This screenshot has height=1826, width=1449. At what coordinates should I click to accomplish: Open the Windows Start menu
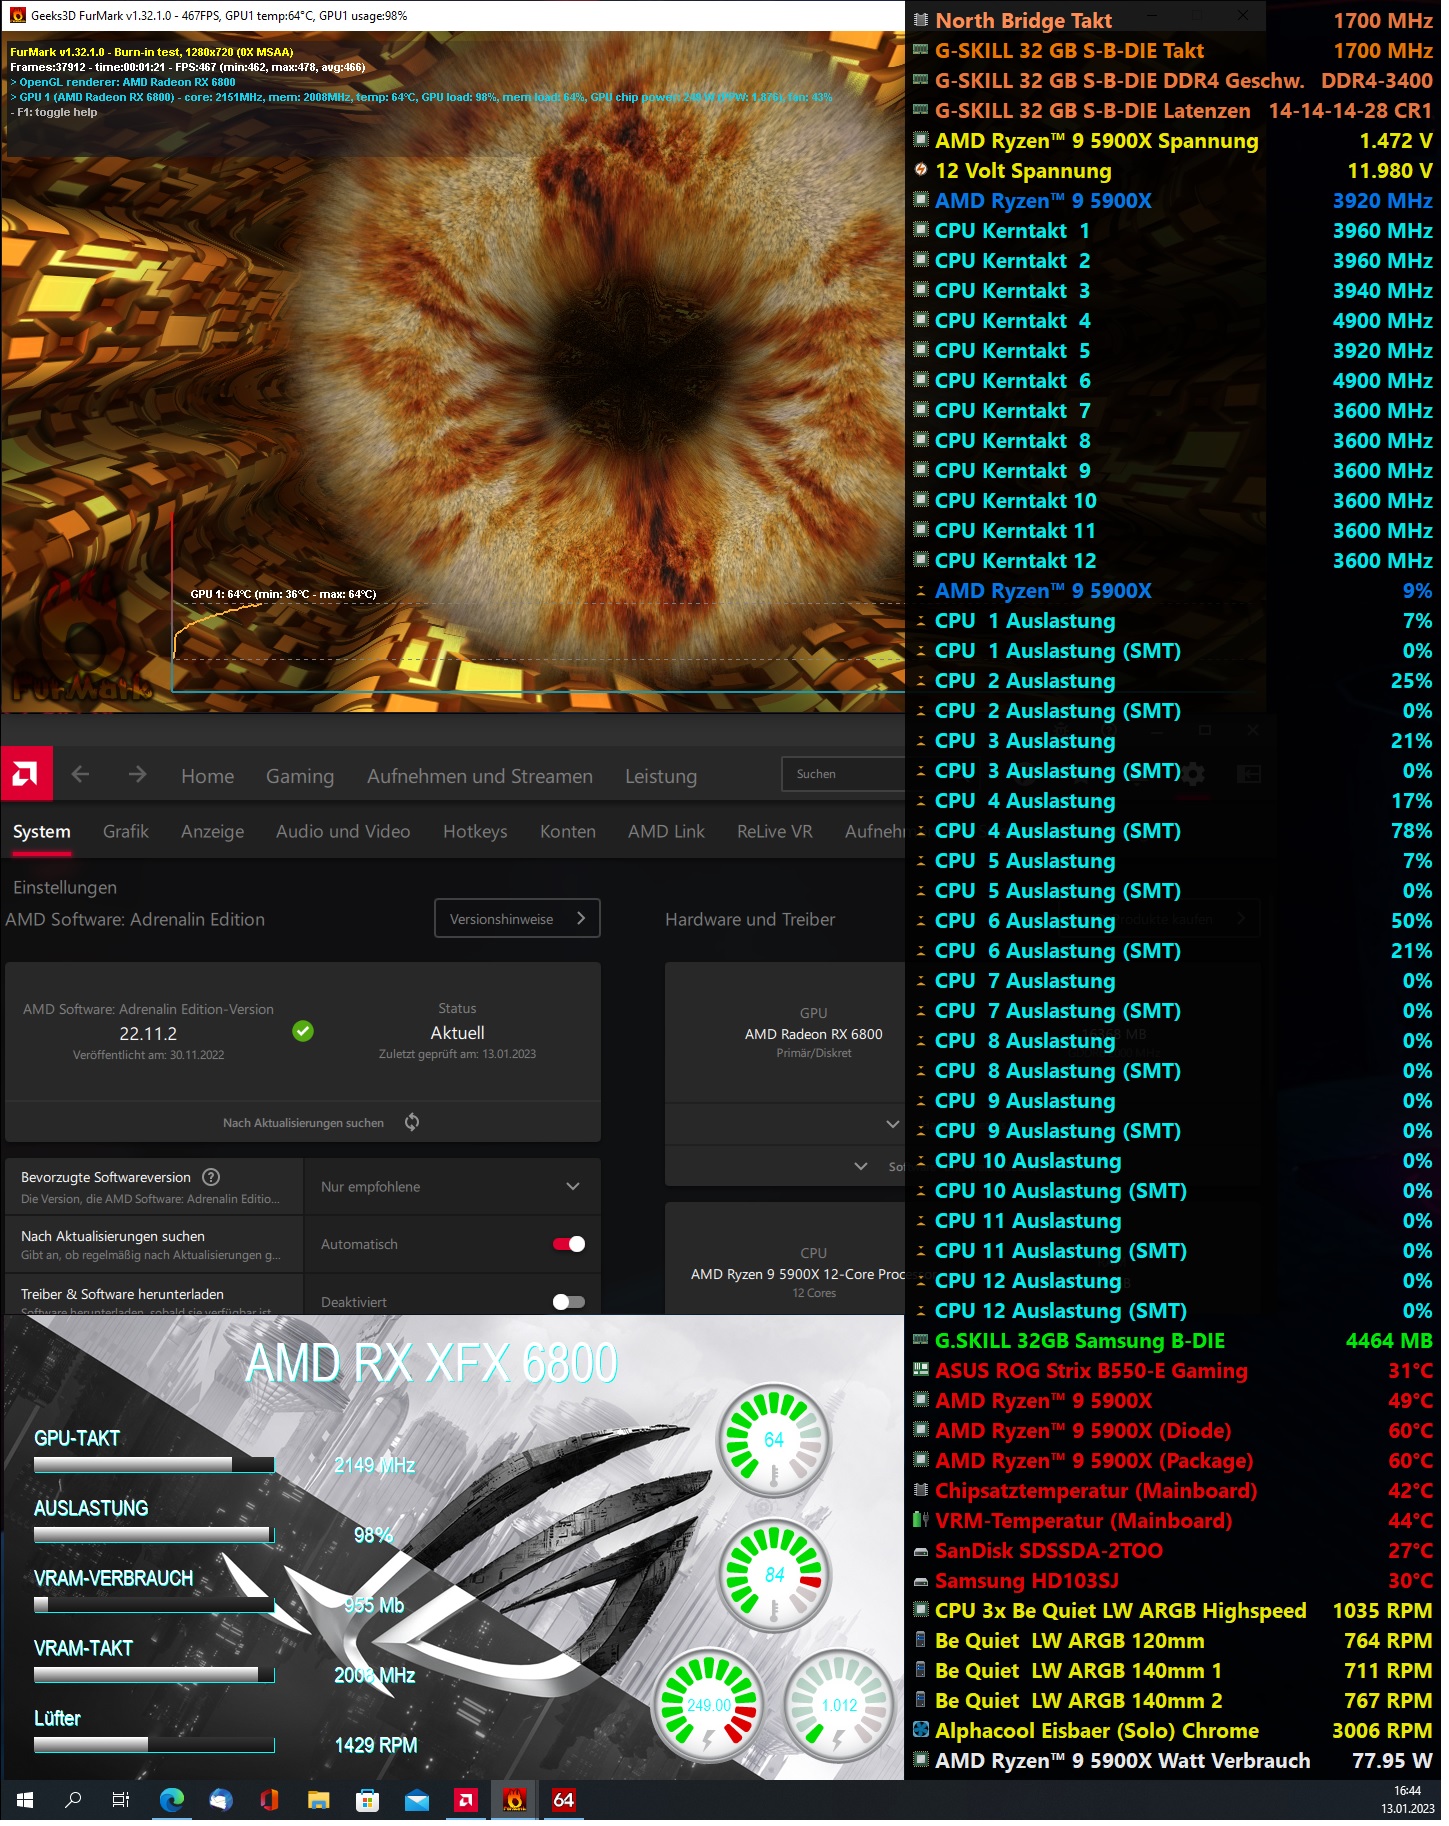pos(25,1801)
